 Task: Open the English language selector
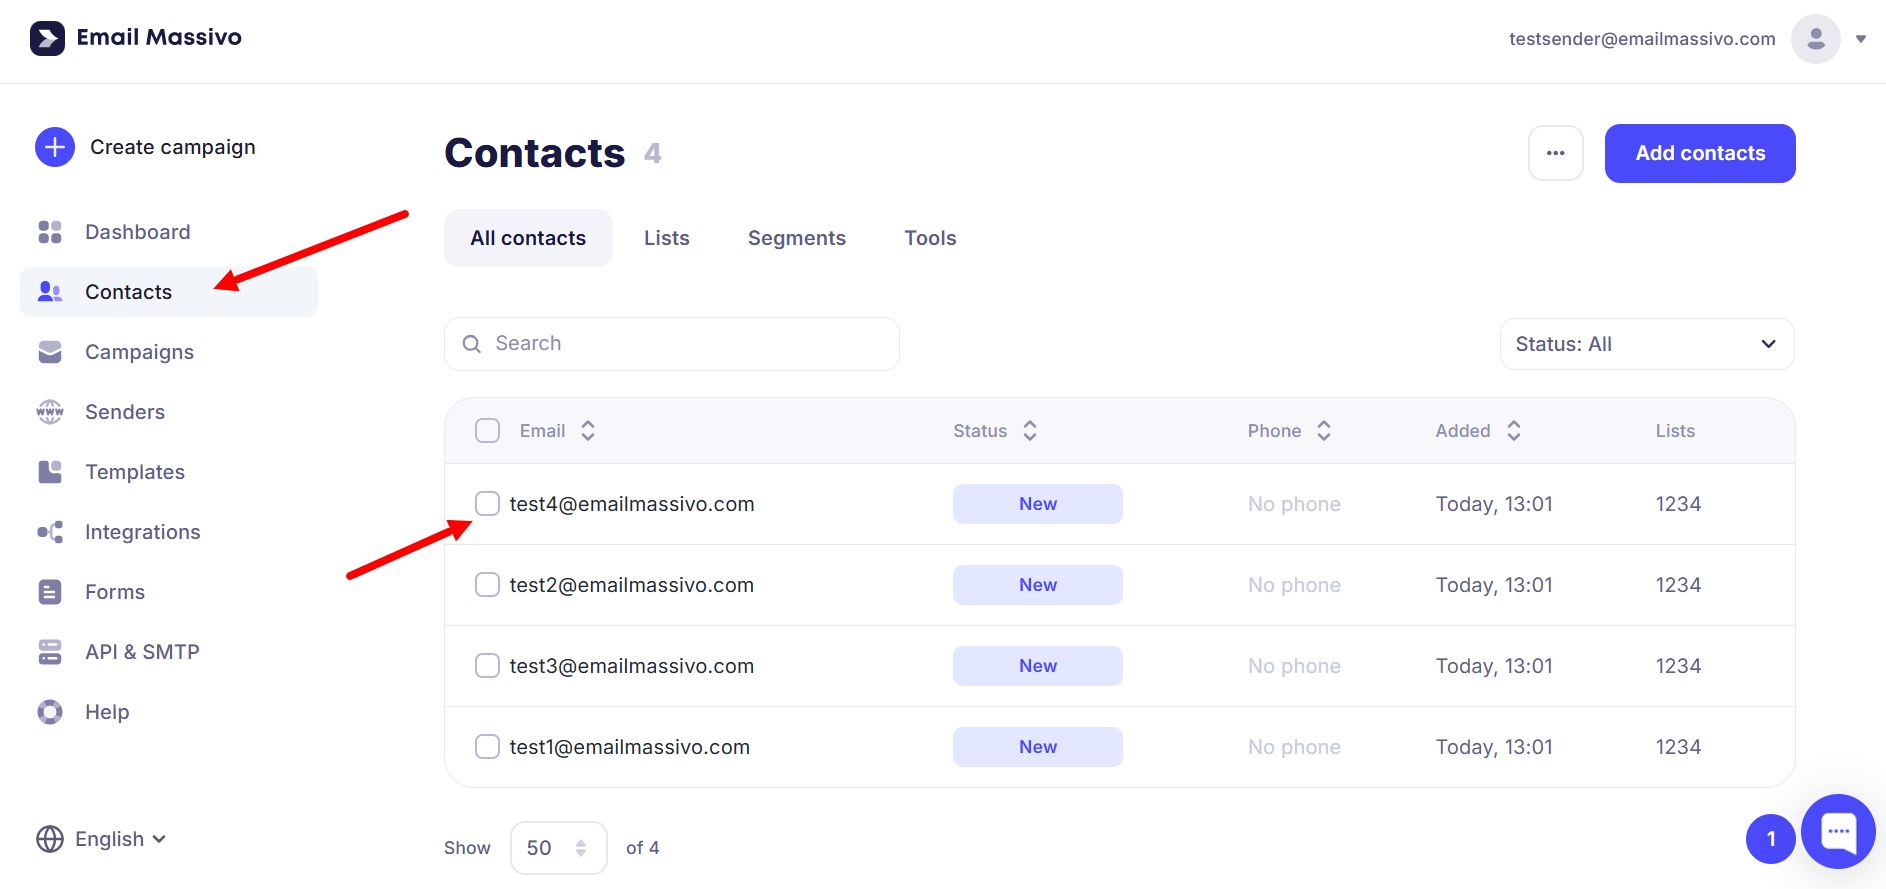102,839
